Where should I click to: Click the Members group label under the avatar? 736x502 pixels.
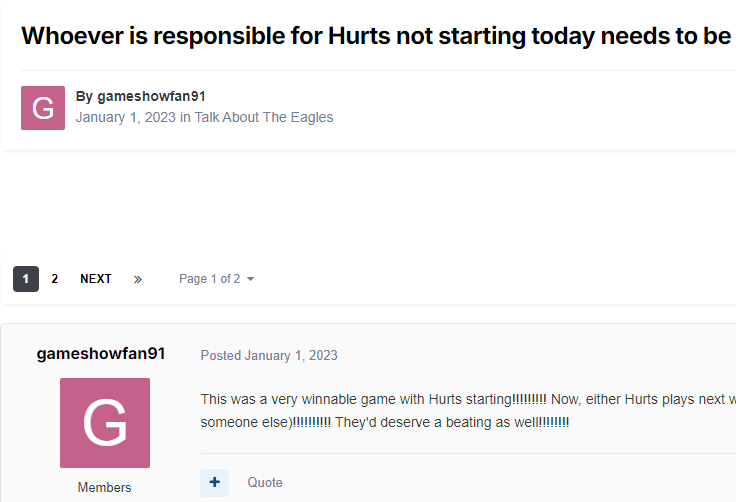coord(105,487)
